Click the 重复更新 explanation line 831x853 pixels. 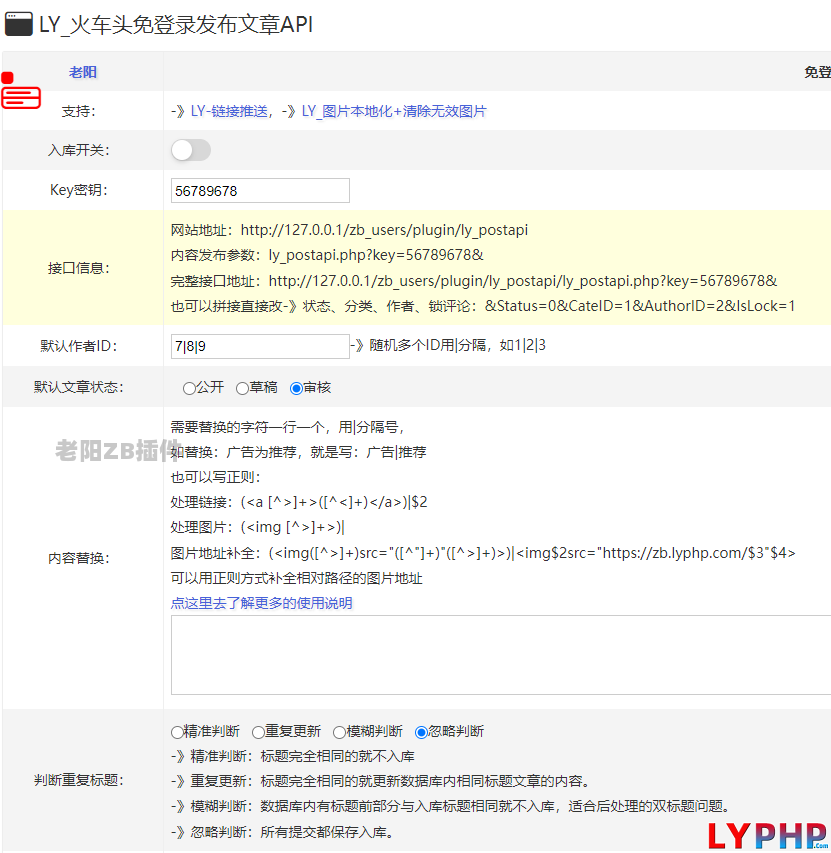coord(381,781)
